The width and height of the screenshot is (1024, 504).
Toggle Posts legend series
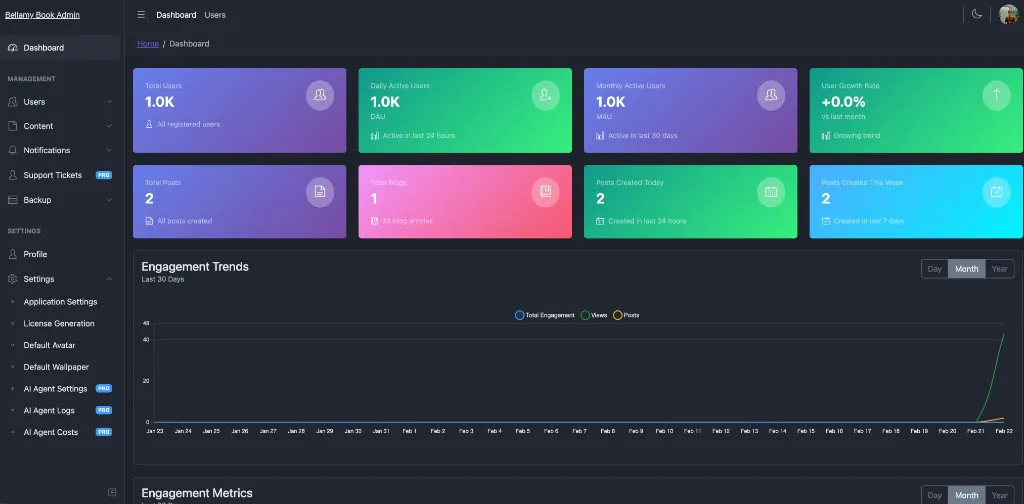pos(626,315)
